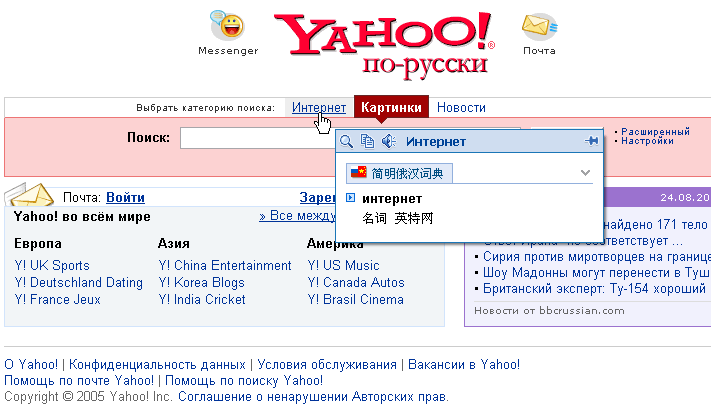Select the Интернет search category
This screenshot has height=417, width=711.
click(319, 107)
